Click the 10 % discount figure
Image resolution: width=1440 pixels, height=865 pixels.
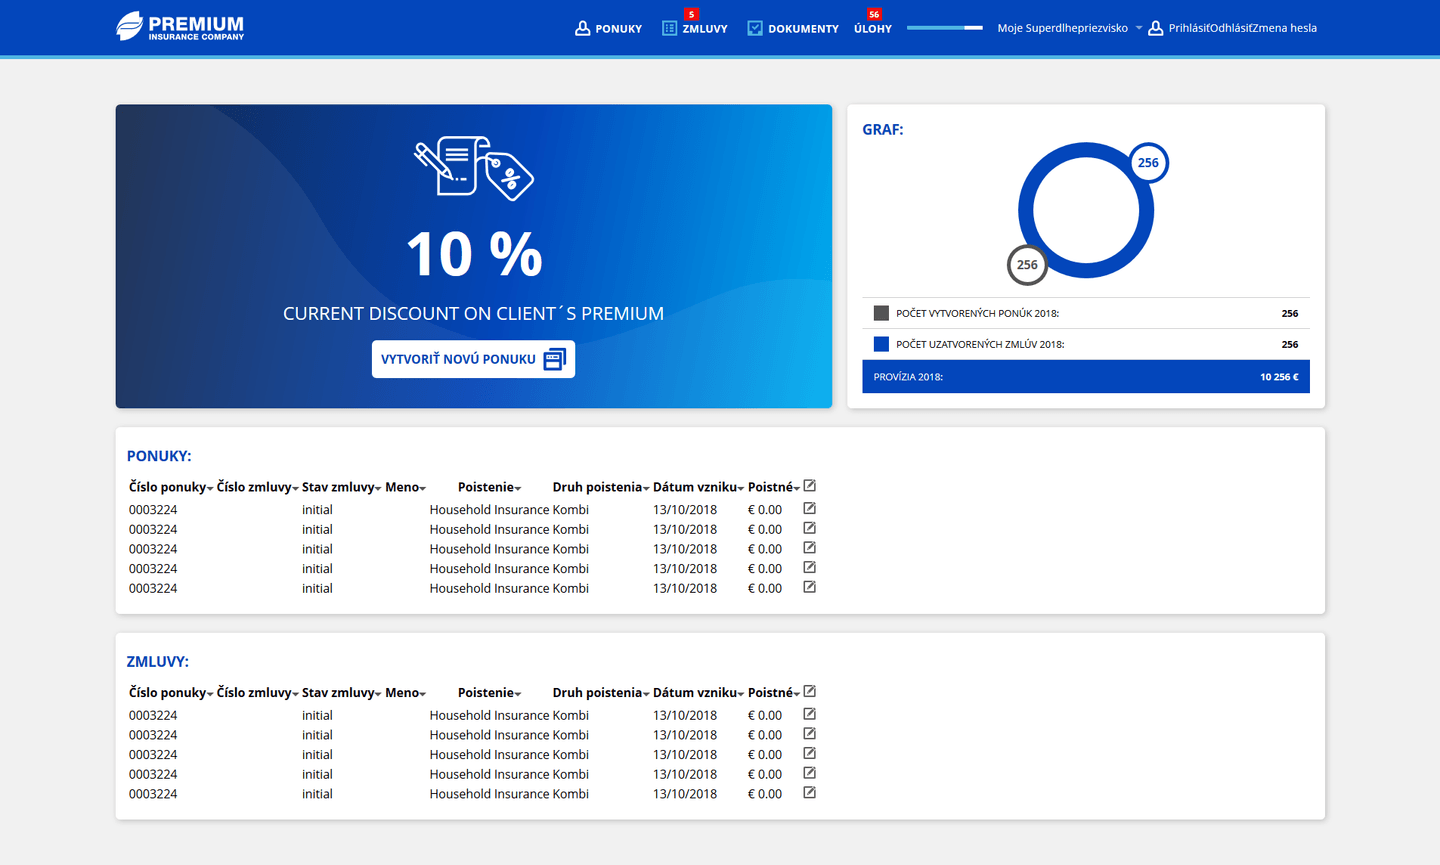point(474,254)
